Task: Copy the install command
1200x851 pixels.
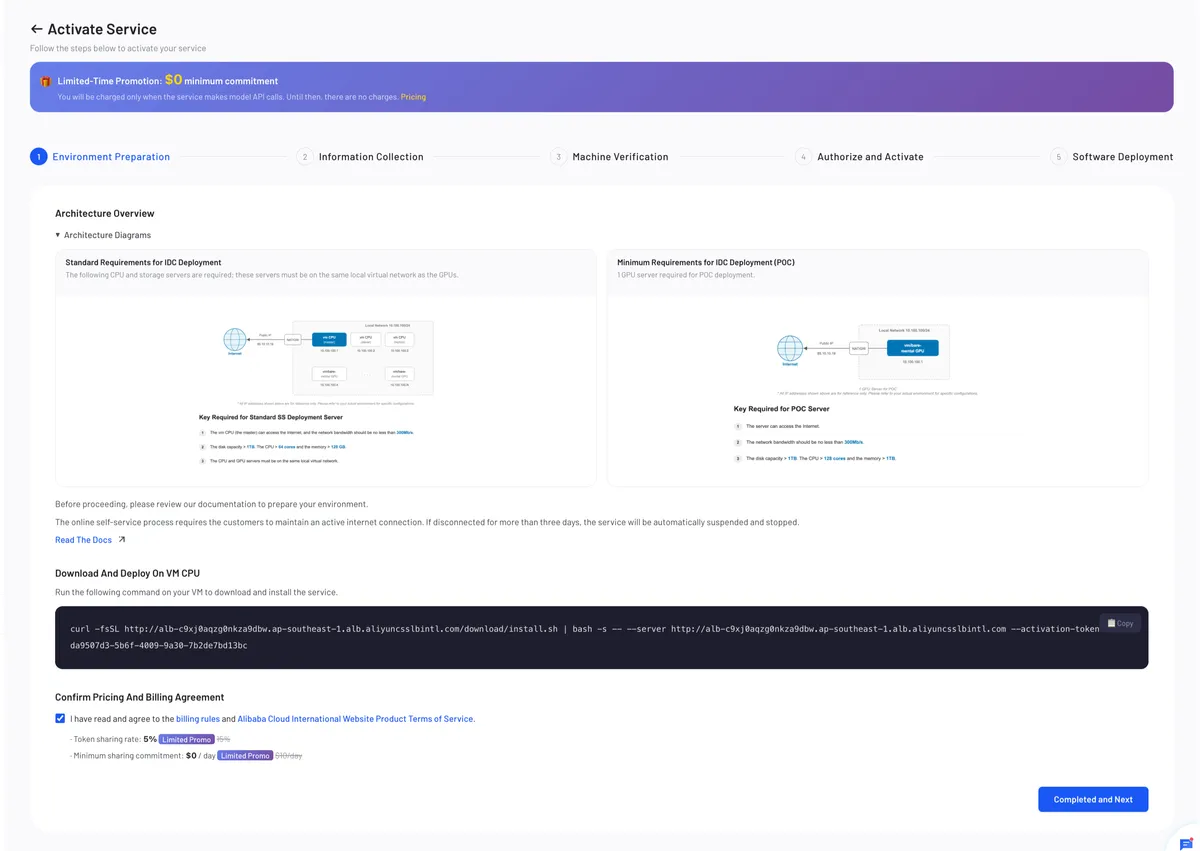Action: pyautogui.click(x=1120, y=623)
